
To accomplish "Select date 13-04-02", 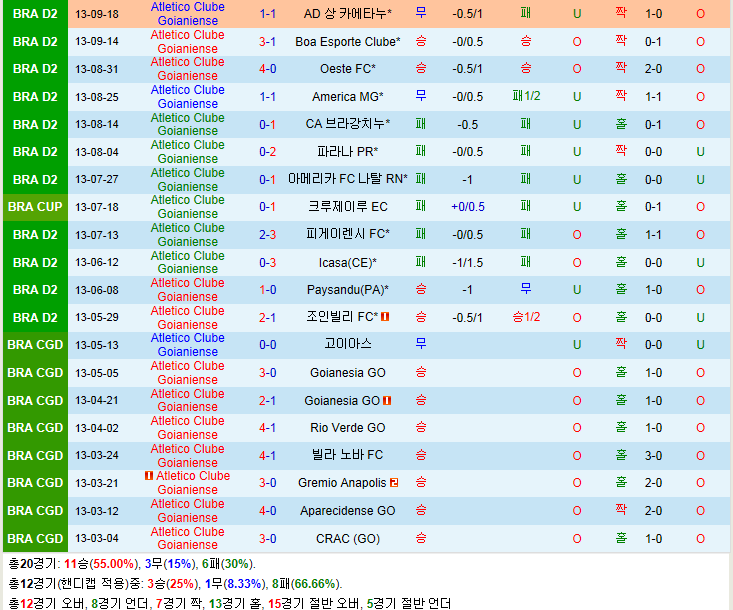I will pos(97,427).
